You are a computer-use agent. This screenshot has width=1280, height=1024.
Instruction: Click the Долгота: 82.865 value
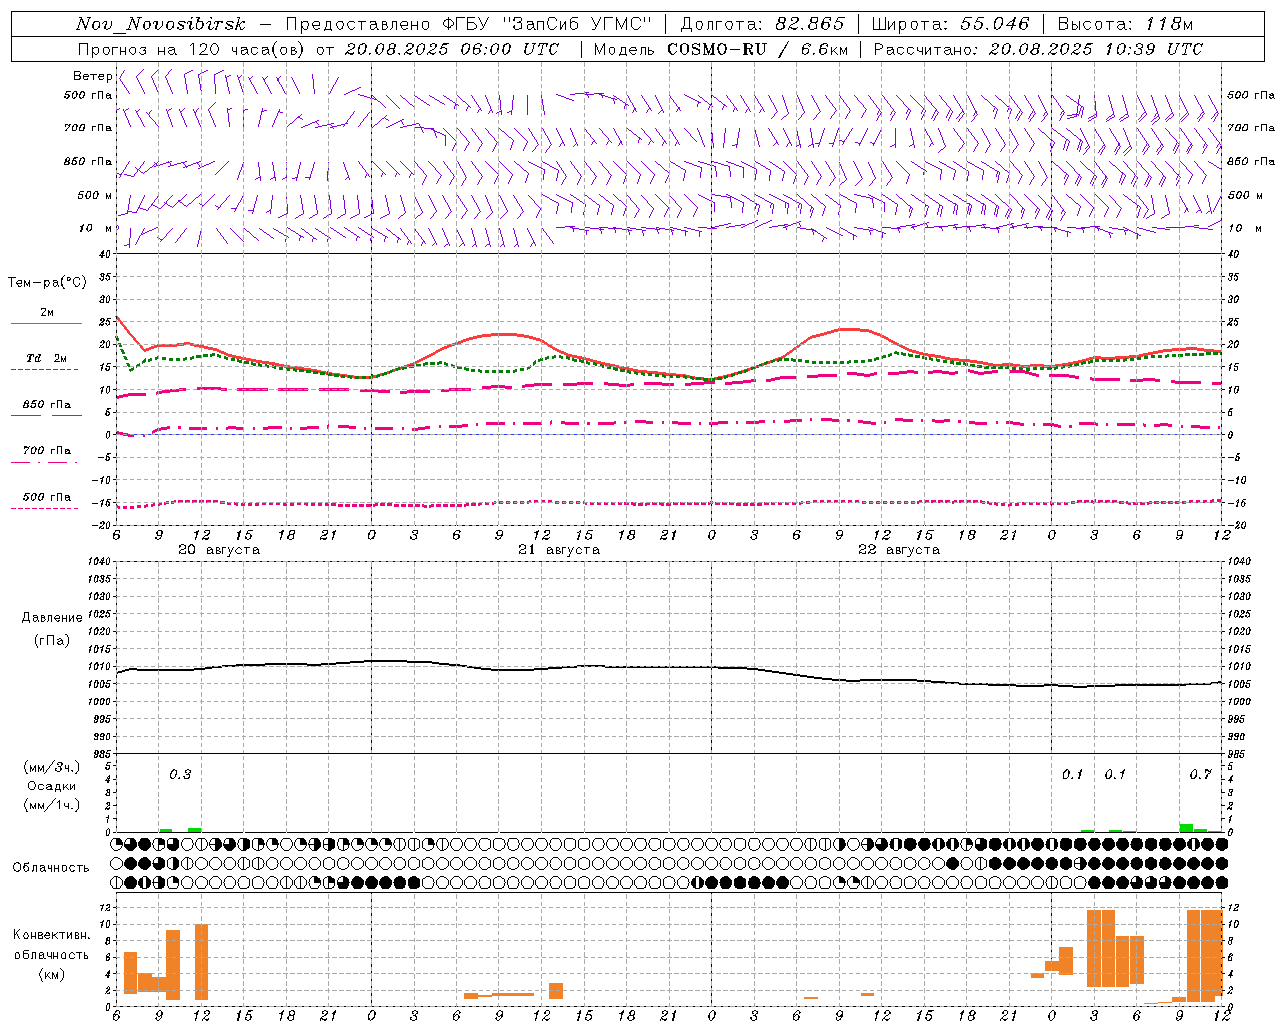coord(762,24)
